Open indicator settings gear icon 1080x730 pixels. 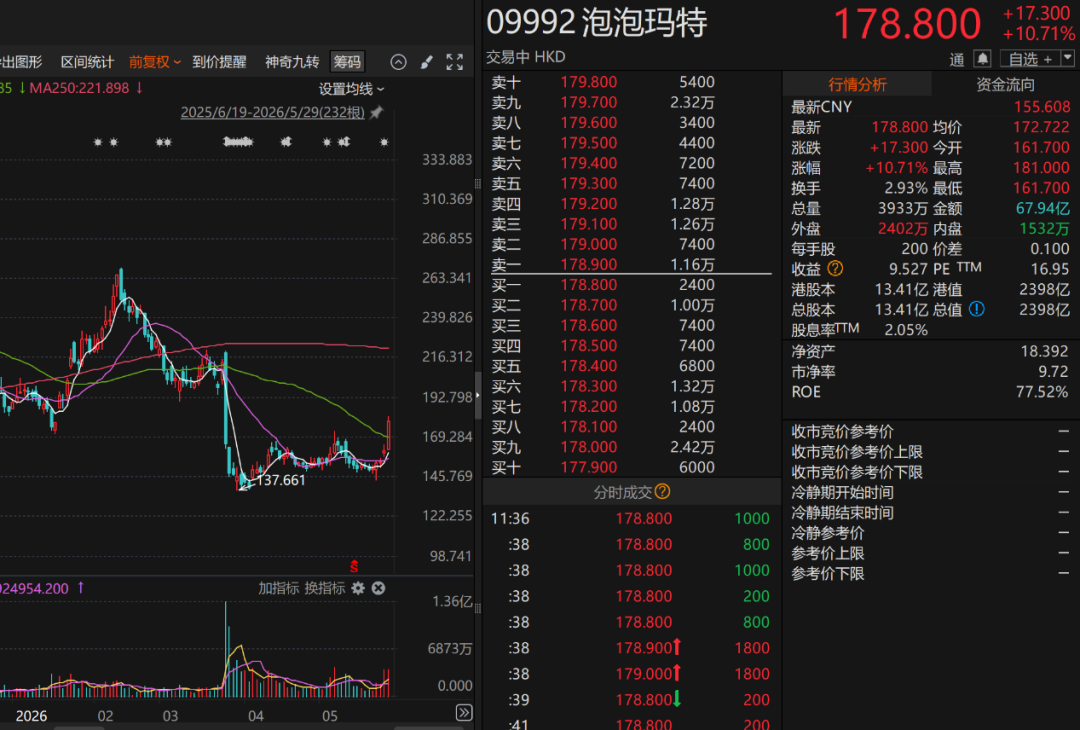point(358,588)
